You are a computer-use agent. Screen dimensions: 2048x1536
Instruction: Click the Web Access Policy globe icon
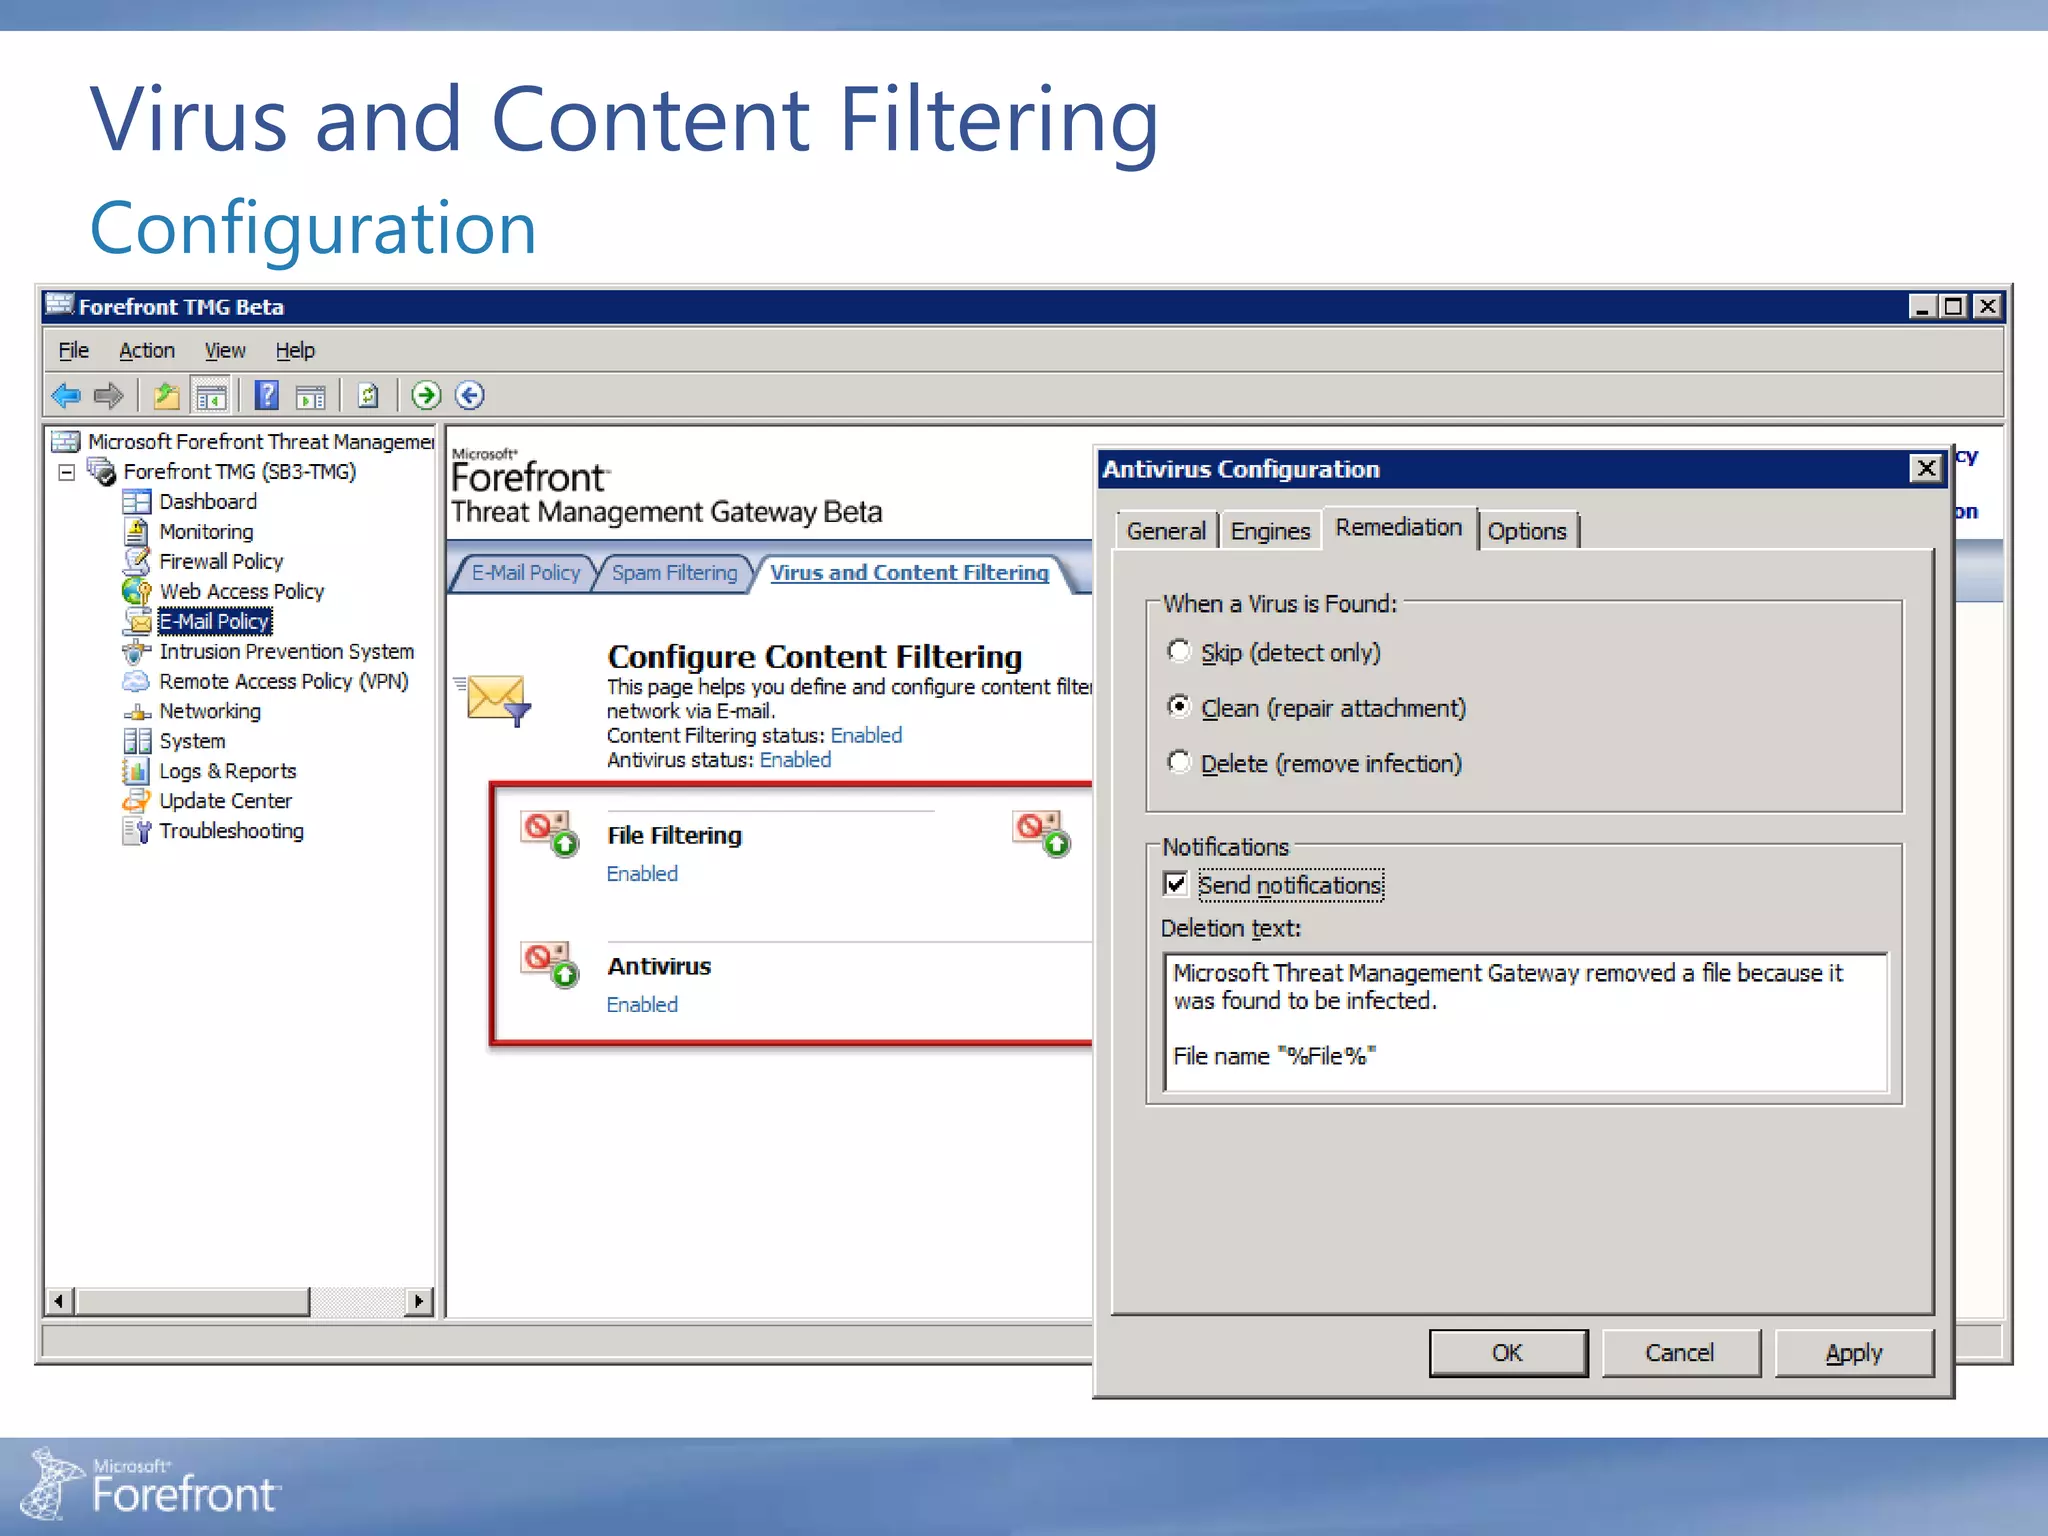[136, 591]
